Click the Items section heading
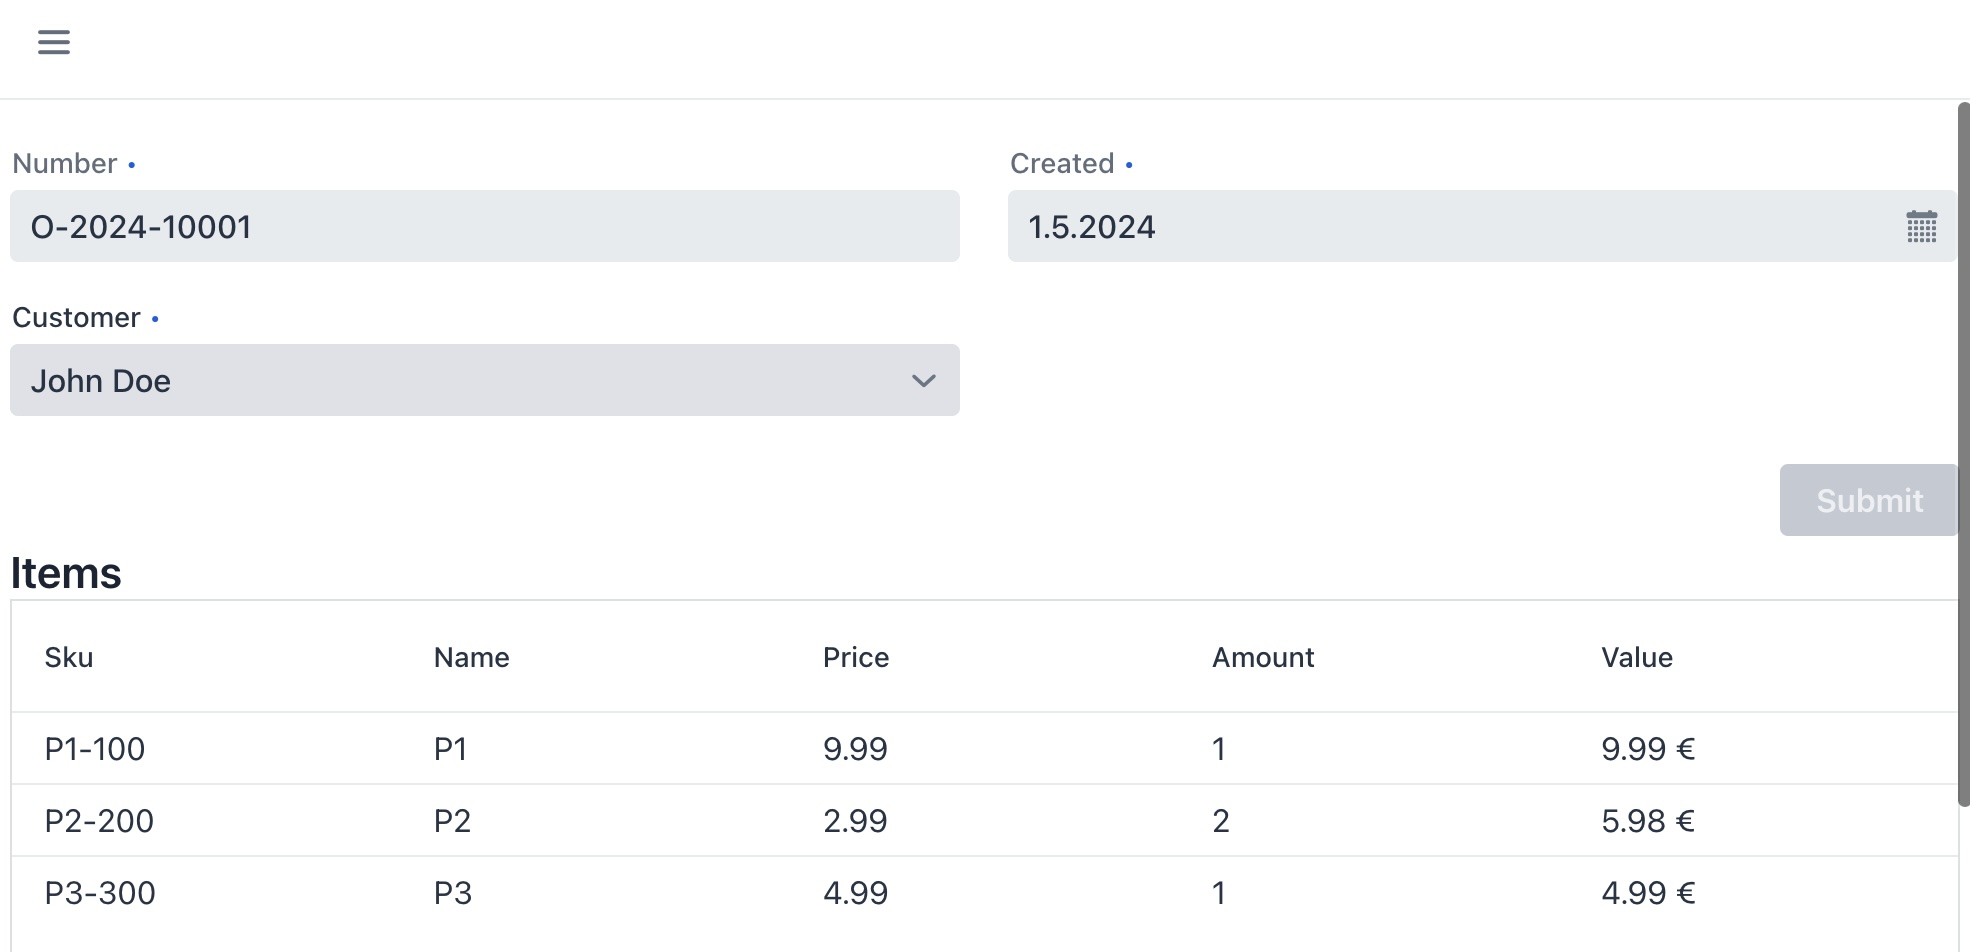 coord(66,572)
